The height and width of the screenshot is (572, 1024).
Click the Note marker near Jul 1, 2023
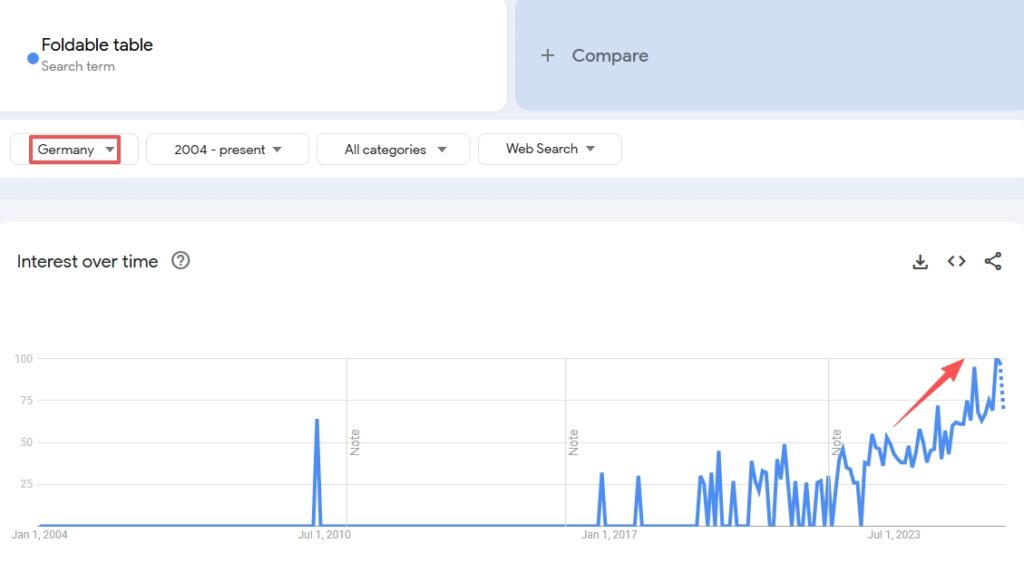coord(836,442)
